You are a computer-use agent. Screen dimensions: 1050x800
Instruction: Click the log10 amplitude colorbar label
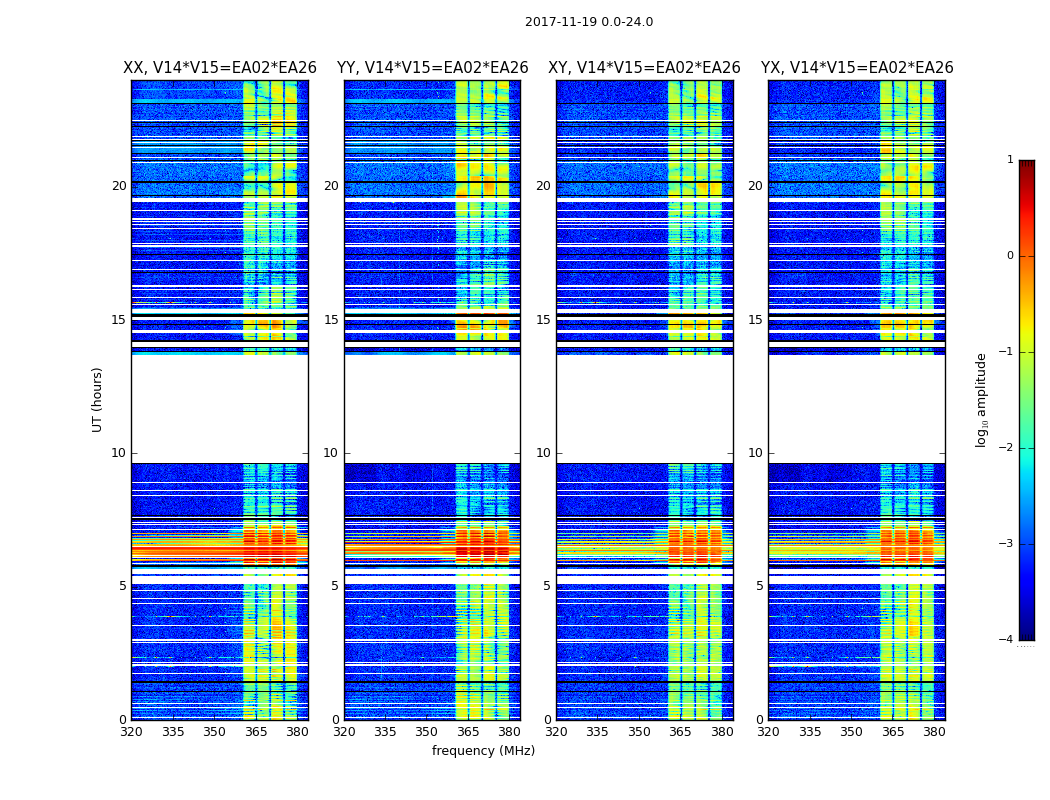[982, 400]
